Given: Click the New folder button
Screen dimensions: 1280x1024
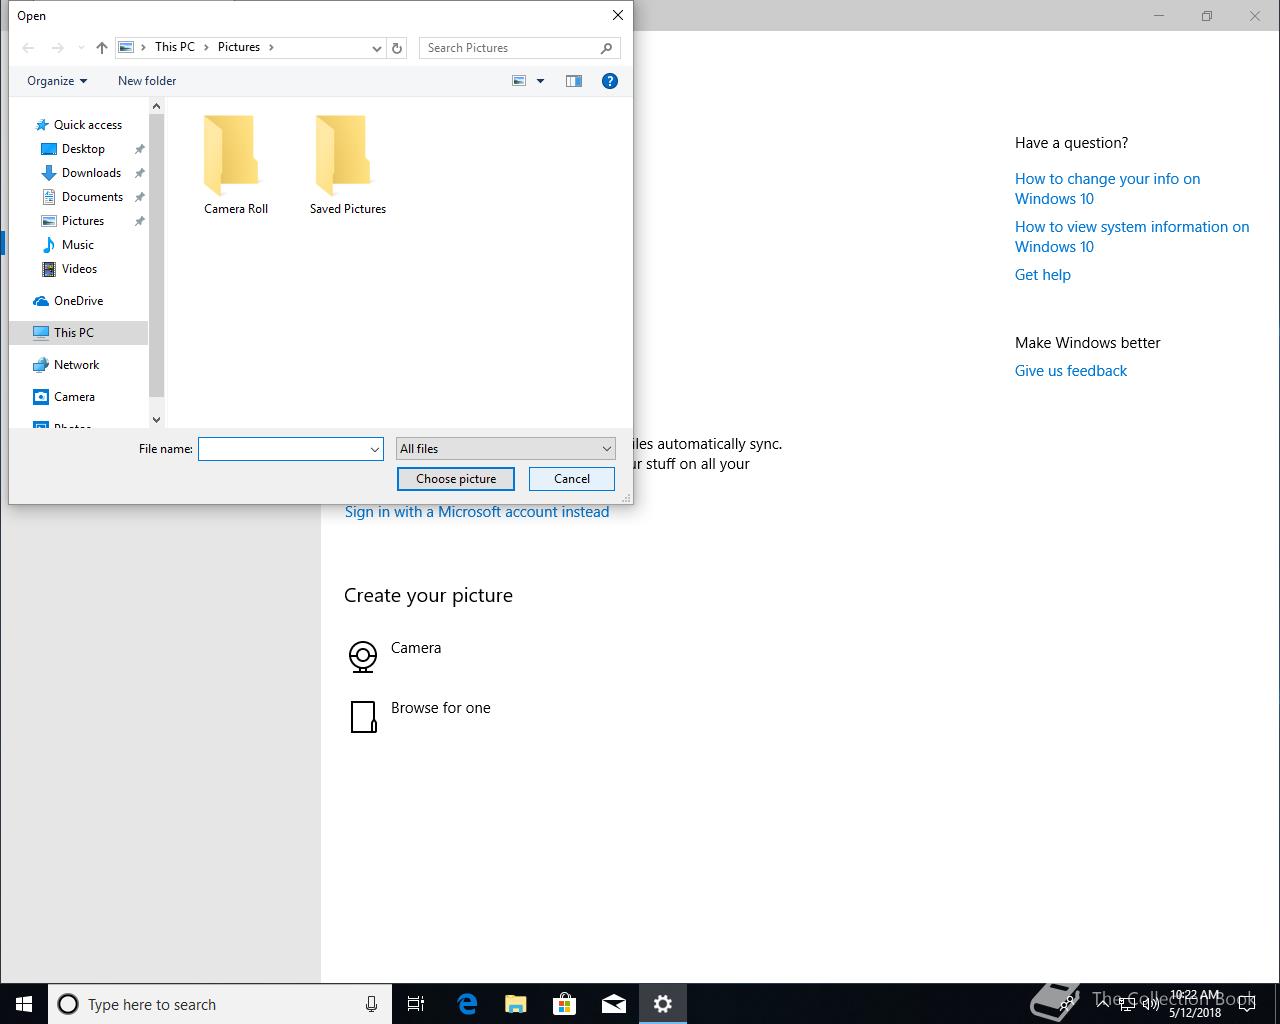Looking at the screenshot, I should 147,81.
